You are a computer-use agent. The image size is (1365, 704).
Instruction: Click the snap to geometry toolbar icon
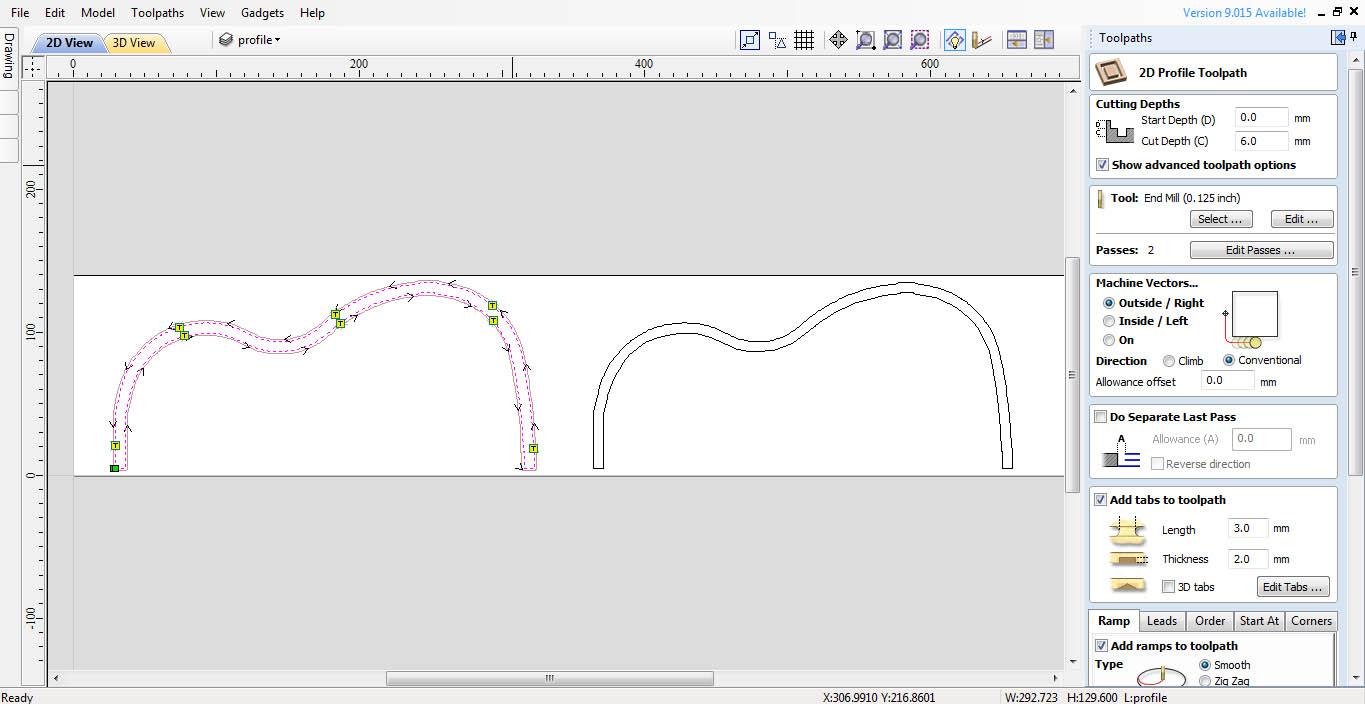pyautogui.click(x=750, y=40)
